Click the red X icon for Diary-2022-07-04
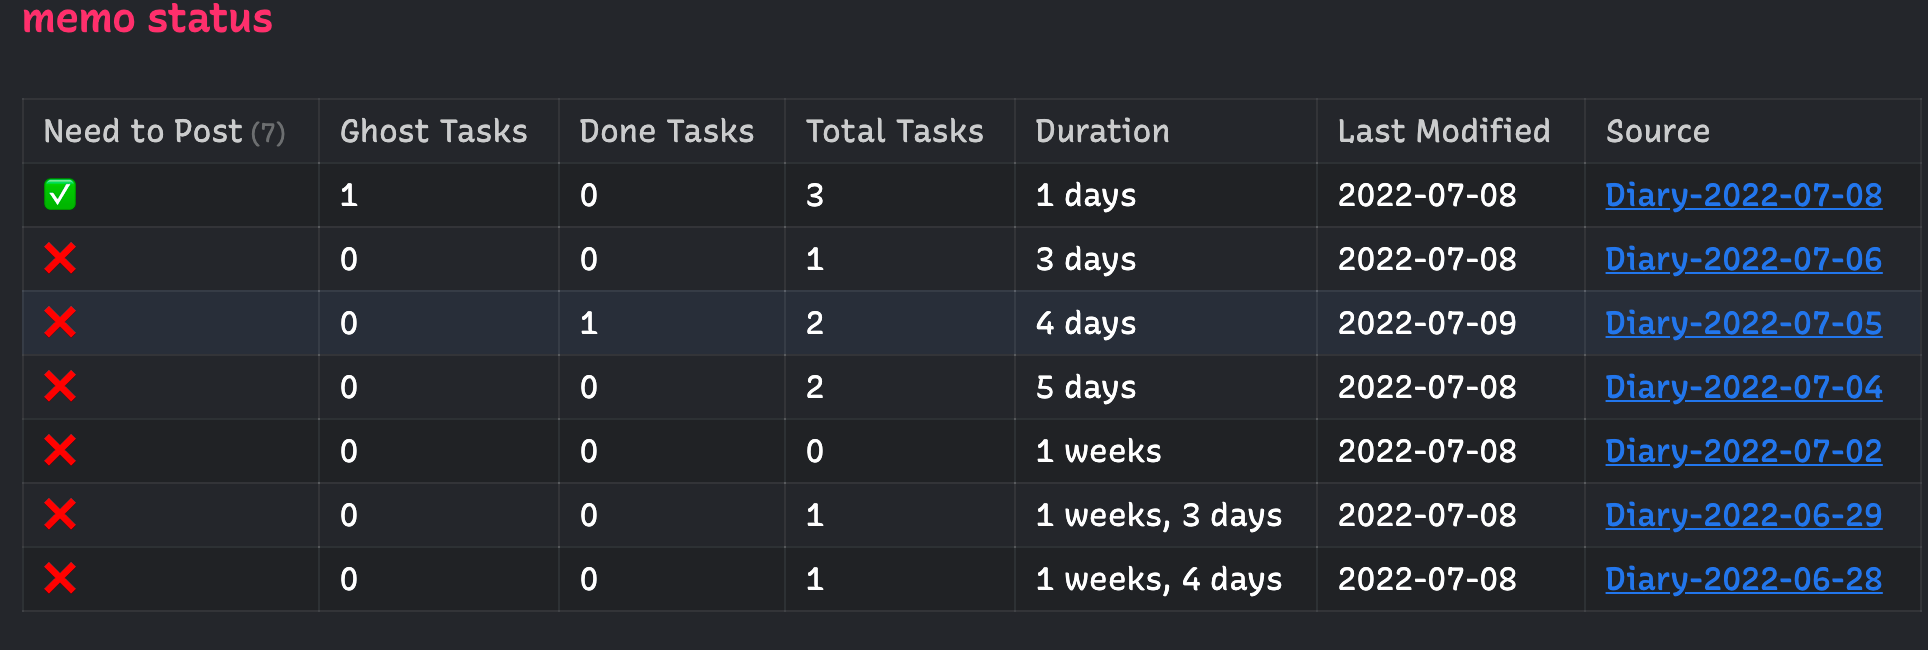This screenshot has width=1928, height=650. (x=60, y=387)
